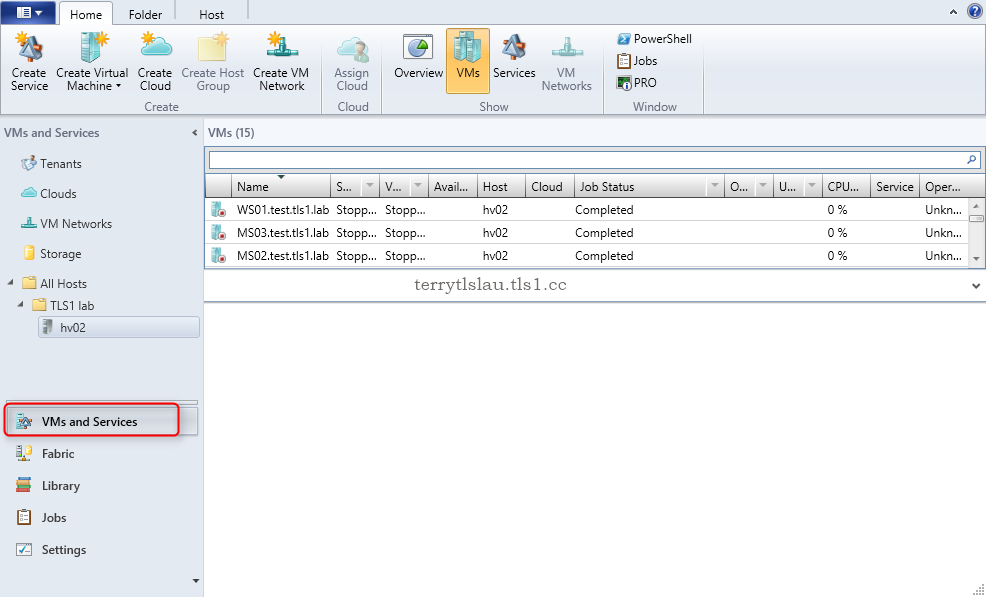Select the VMs view button
This screenshot has width=986, height=597.
[x=468, y=61]
